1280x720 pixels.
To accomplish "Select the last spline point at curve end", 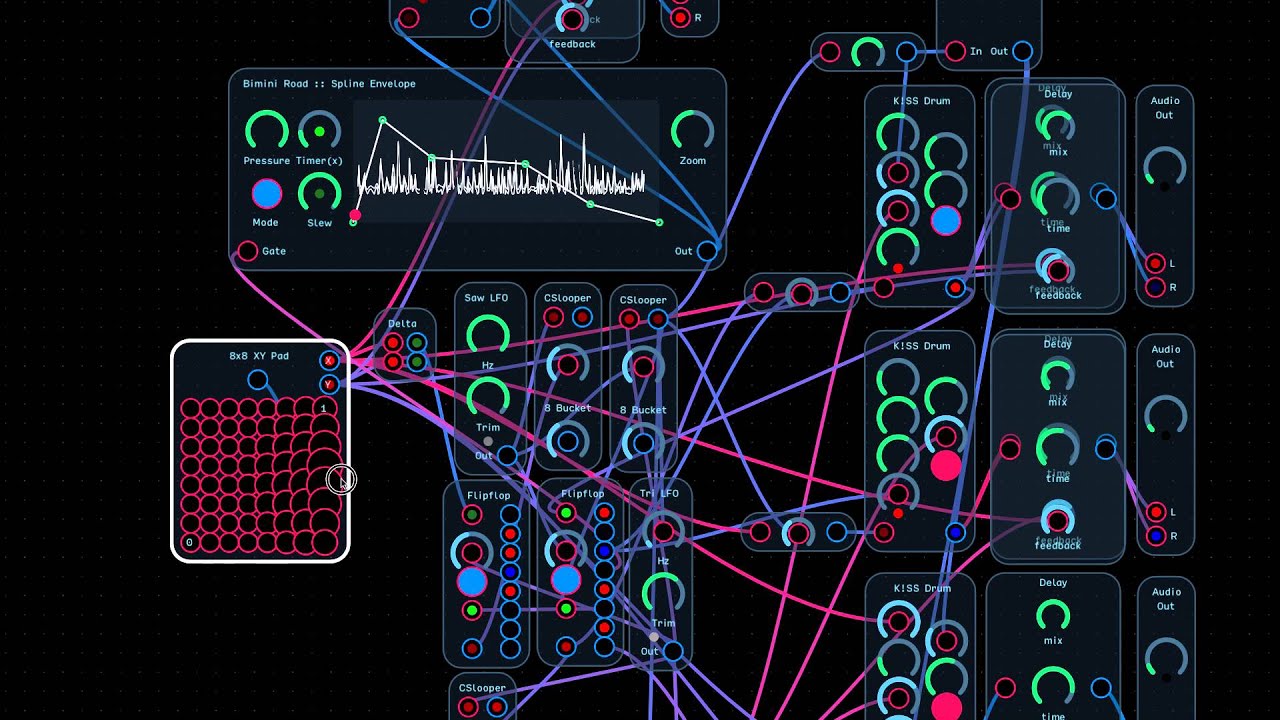I will click(x=659, y=222).
